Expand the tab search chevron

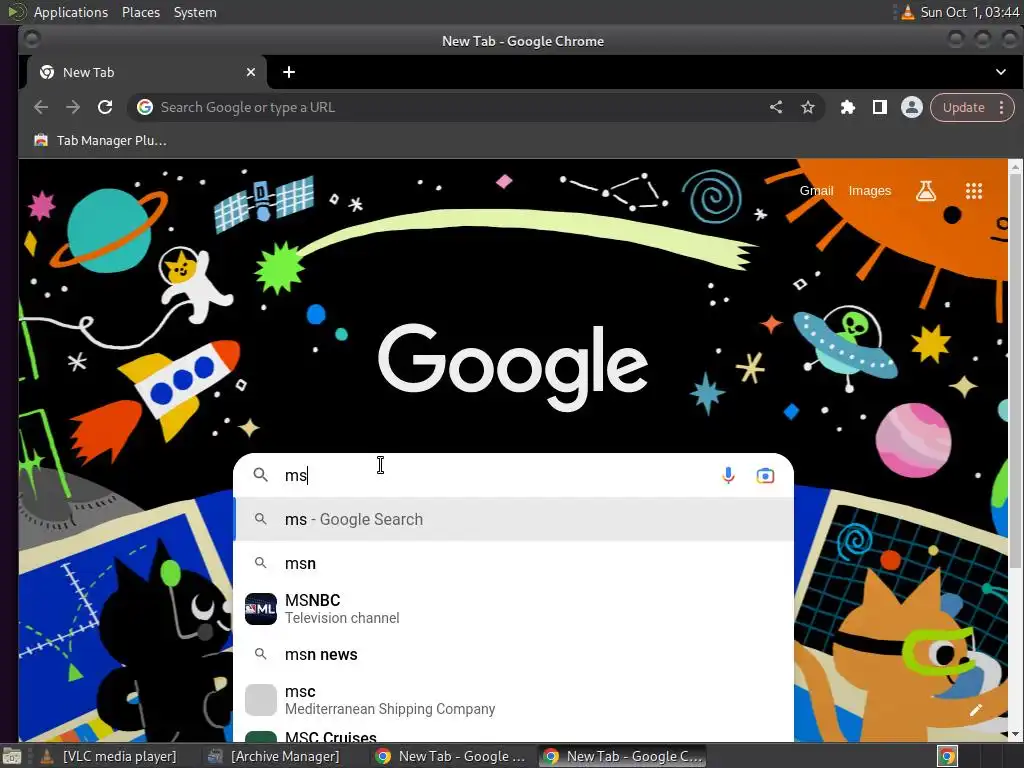pyautogui.click(x=1000, y=72)
